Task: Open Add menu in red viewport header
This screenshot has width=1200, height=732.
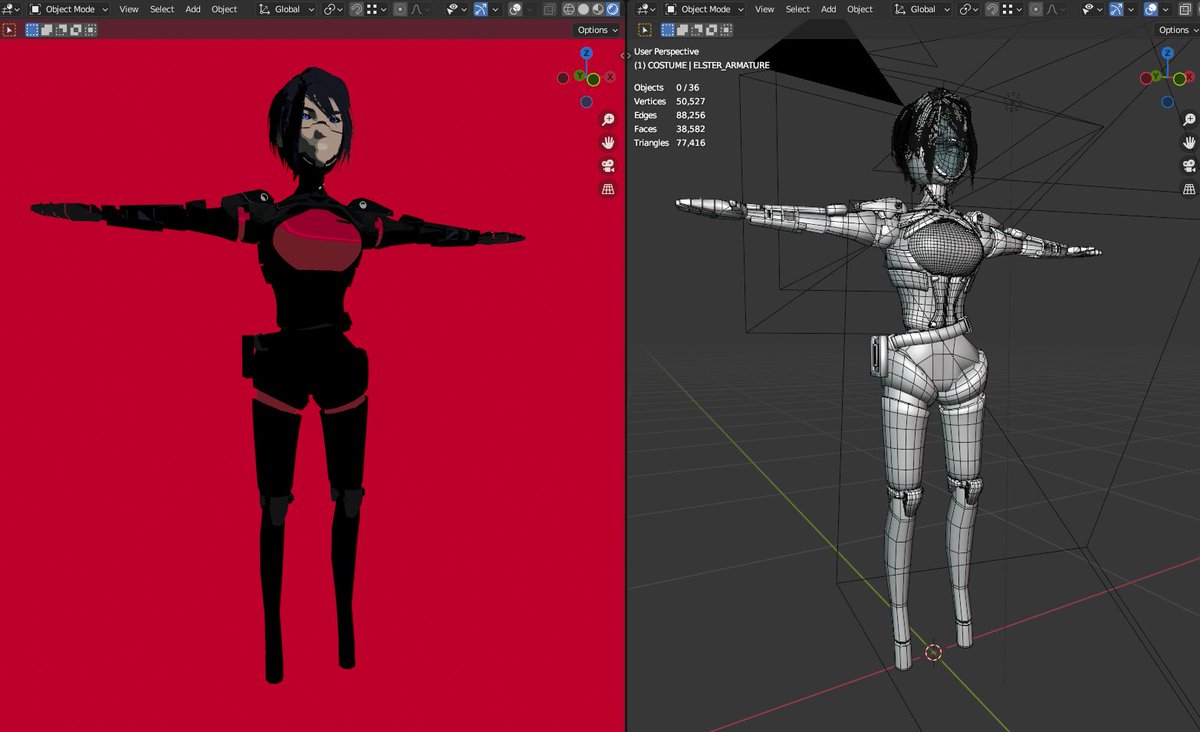Action: (193, 9)
